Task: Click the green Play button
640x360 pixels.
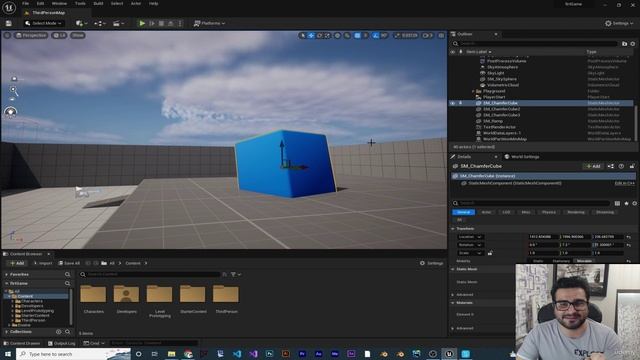Action: point(142,23)
